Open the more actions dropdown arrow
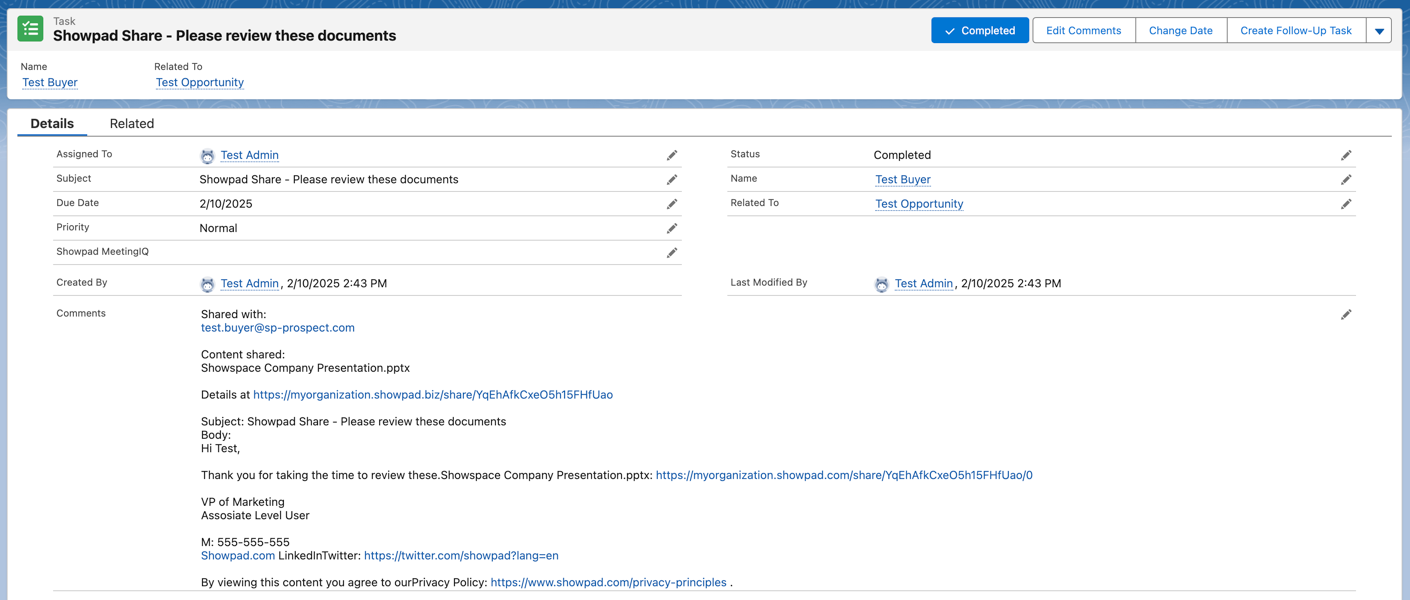Viewport: 1410px width, 600px height. [x=1379, y=31]
